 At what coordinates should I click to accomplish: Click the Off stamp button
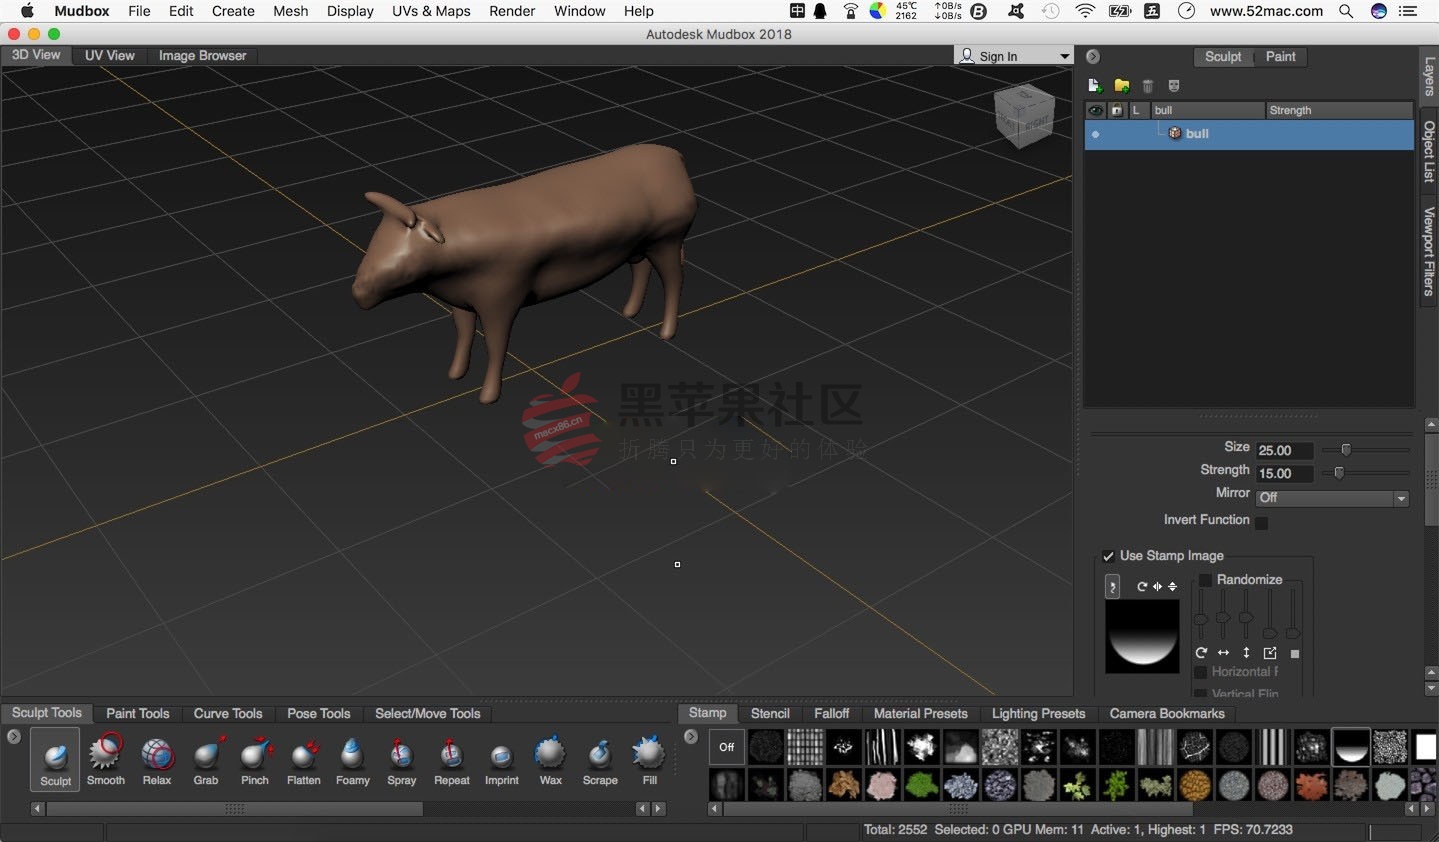727,747
